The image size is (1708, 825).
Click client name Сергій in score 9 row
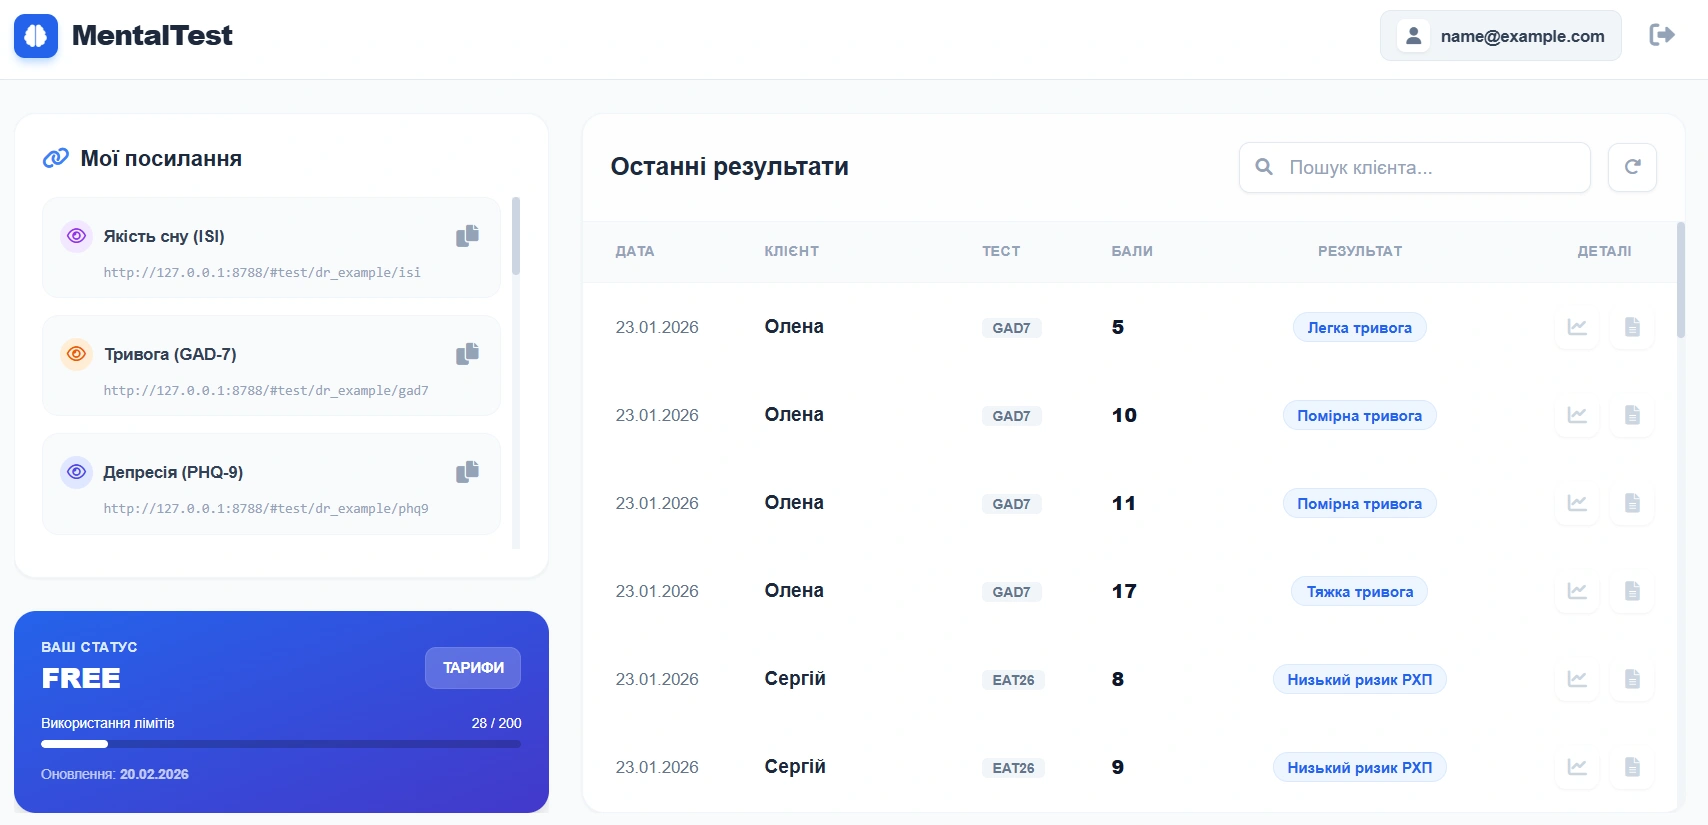(x=795, y=767)
